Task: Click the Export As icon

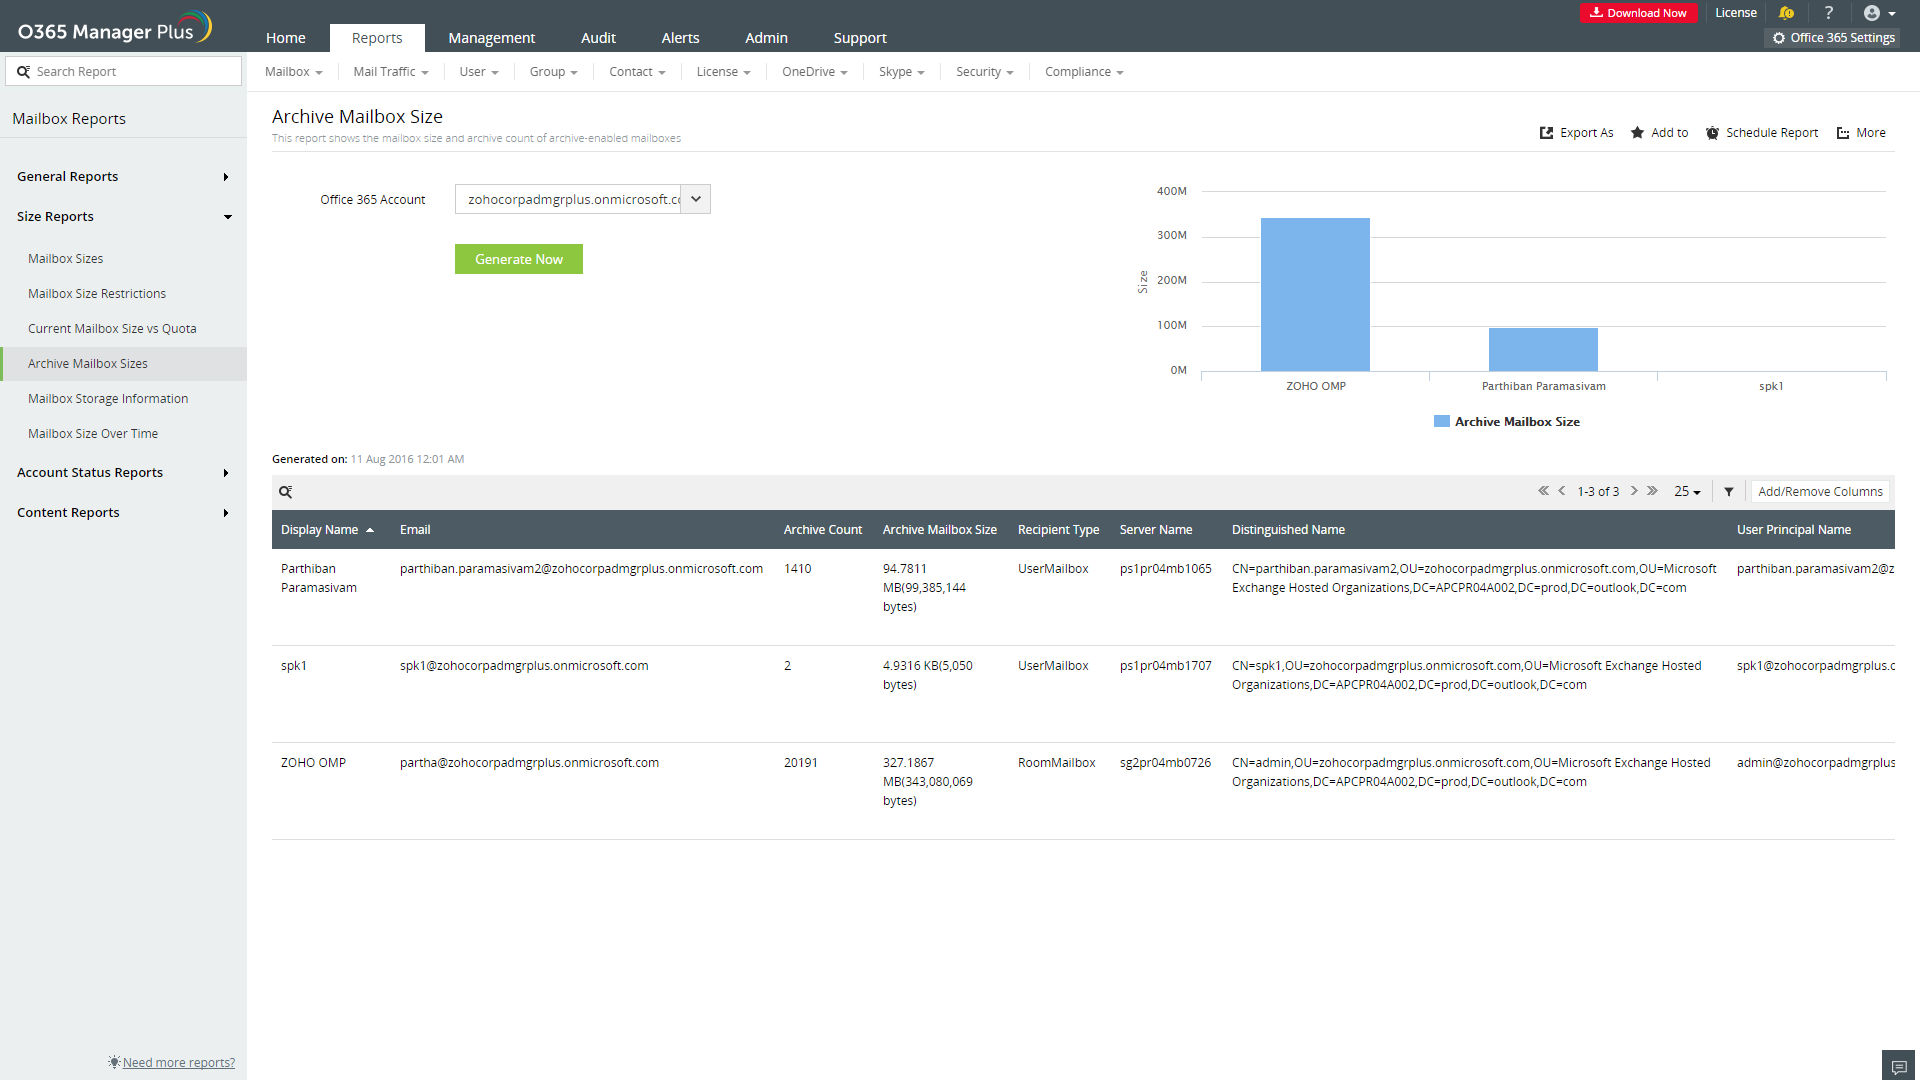Action: (x=1546, y=133)
